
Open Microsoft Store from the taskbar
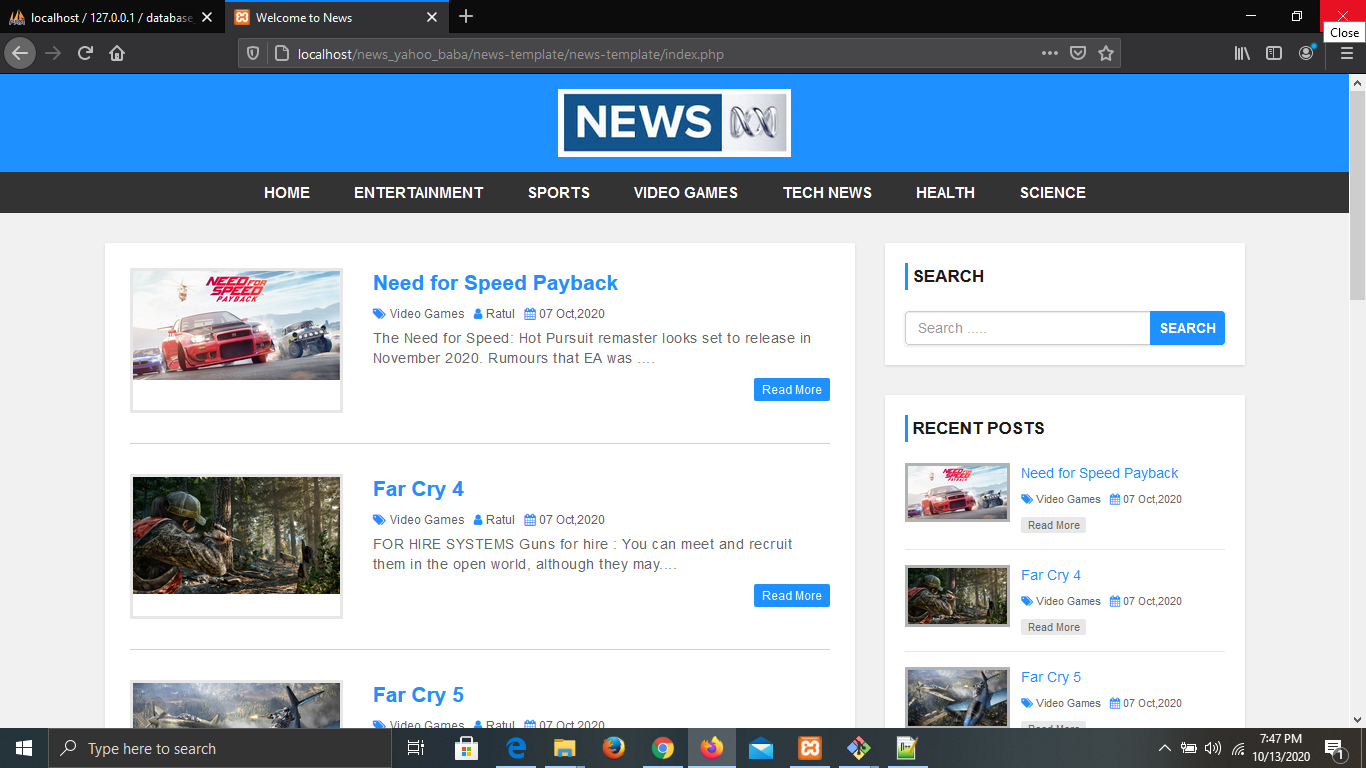[466, 748]
